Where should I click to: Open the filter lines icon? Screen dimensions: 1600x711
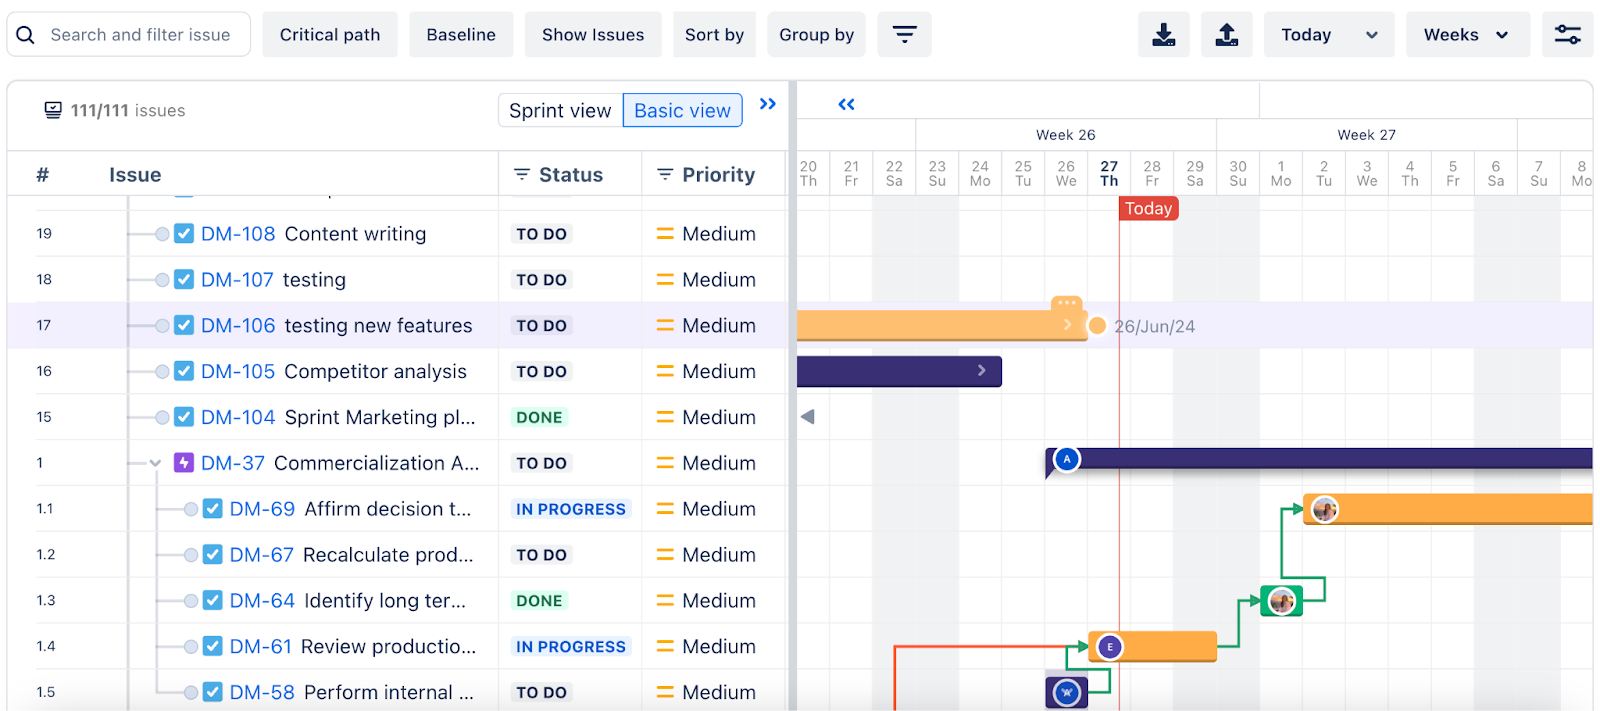pos(904,35)
